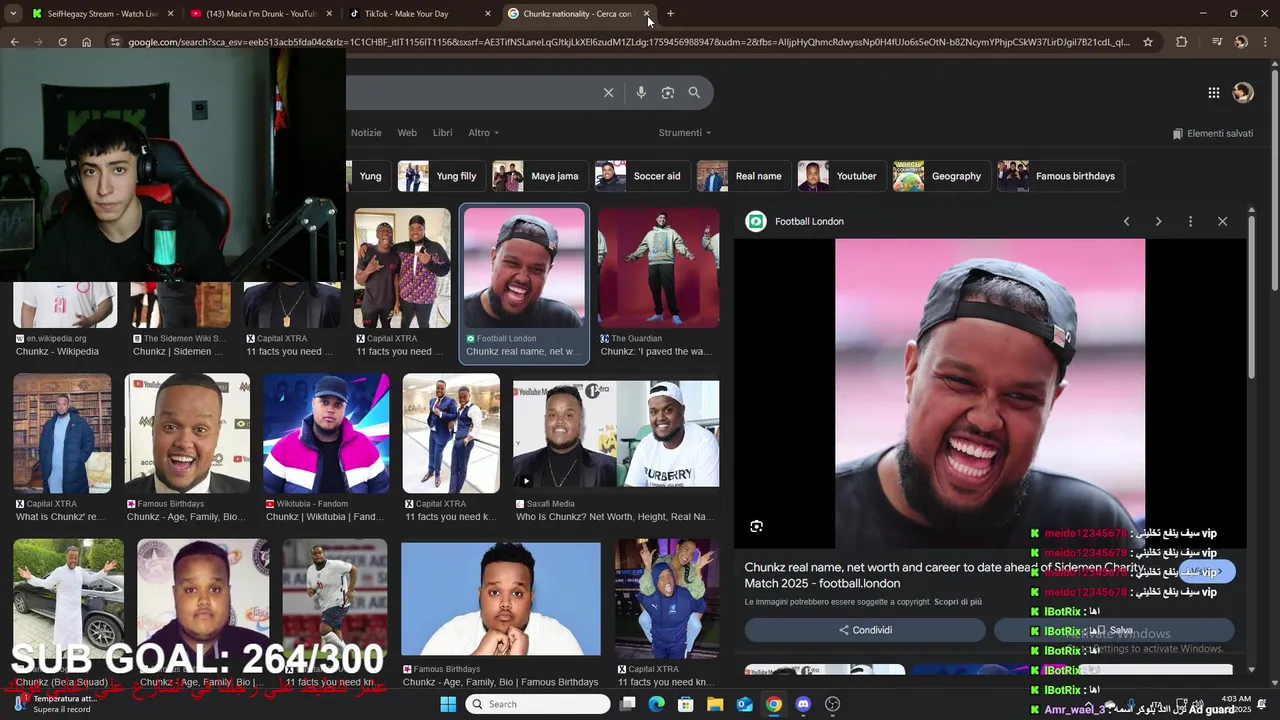The image size is (1280, 720).
Task: Open Wikitubia Fandom Chunkz thumbnail
Action: (x=326, y=434)
